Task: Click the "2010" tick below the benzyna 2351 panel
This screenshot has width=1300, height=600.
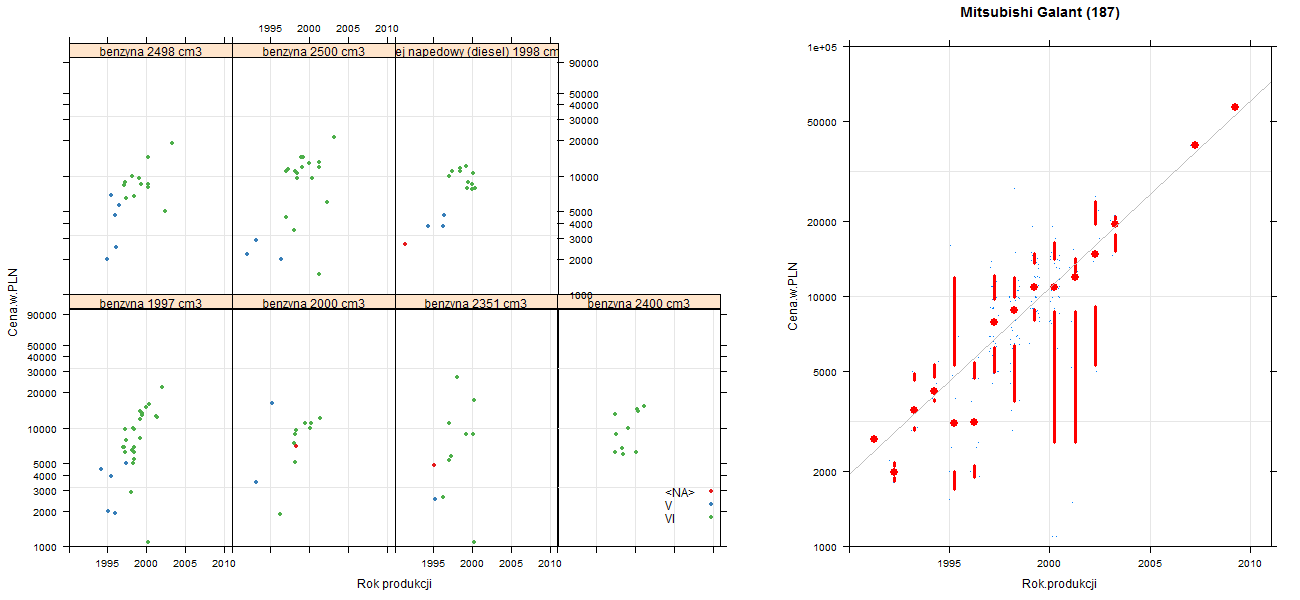Action: pyautogui.click(x=549, y=564)
